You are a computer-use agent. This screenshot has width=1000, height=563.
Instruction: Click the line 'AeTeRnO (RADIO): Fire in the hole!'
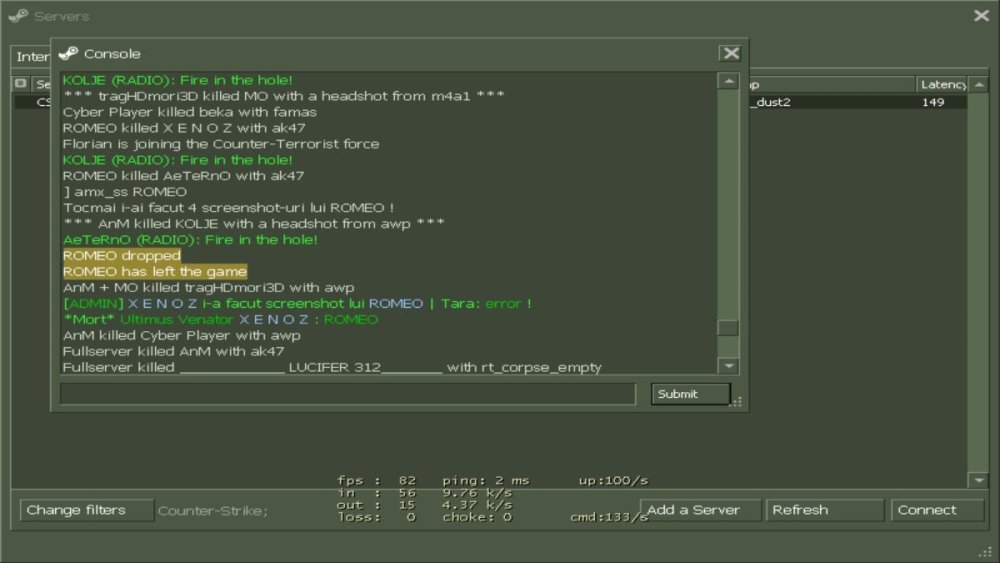(x=190, y=240)
